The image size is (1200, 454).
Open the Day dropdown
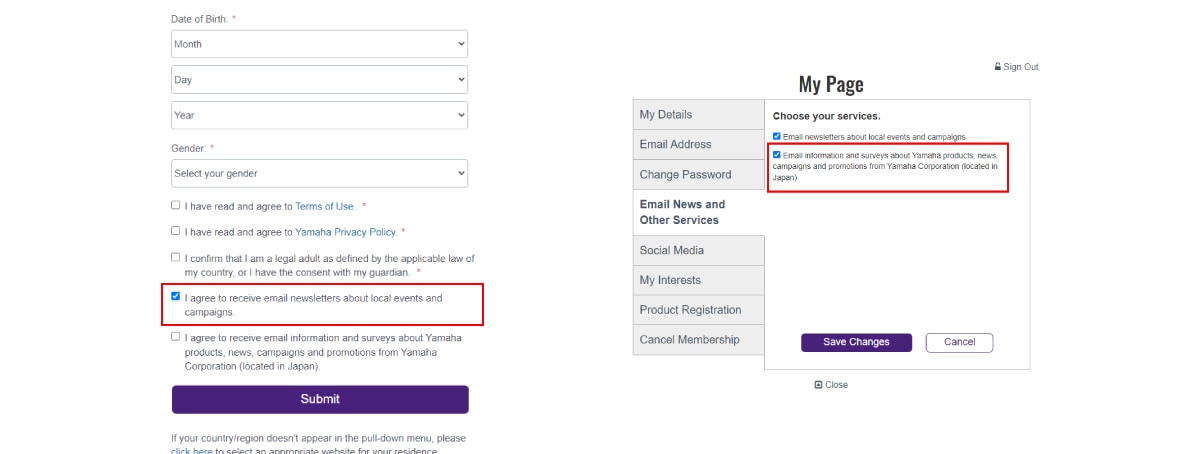pos(319,80)
